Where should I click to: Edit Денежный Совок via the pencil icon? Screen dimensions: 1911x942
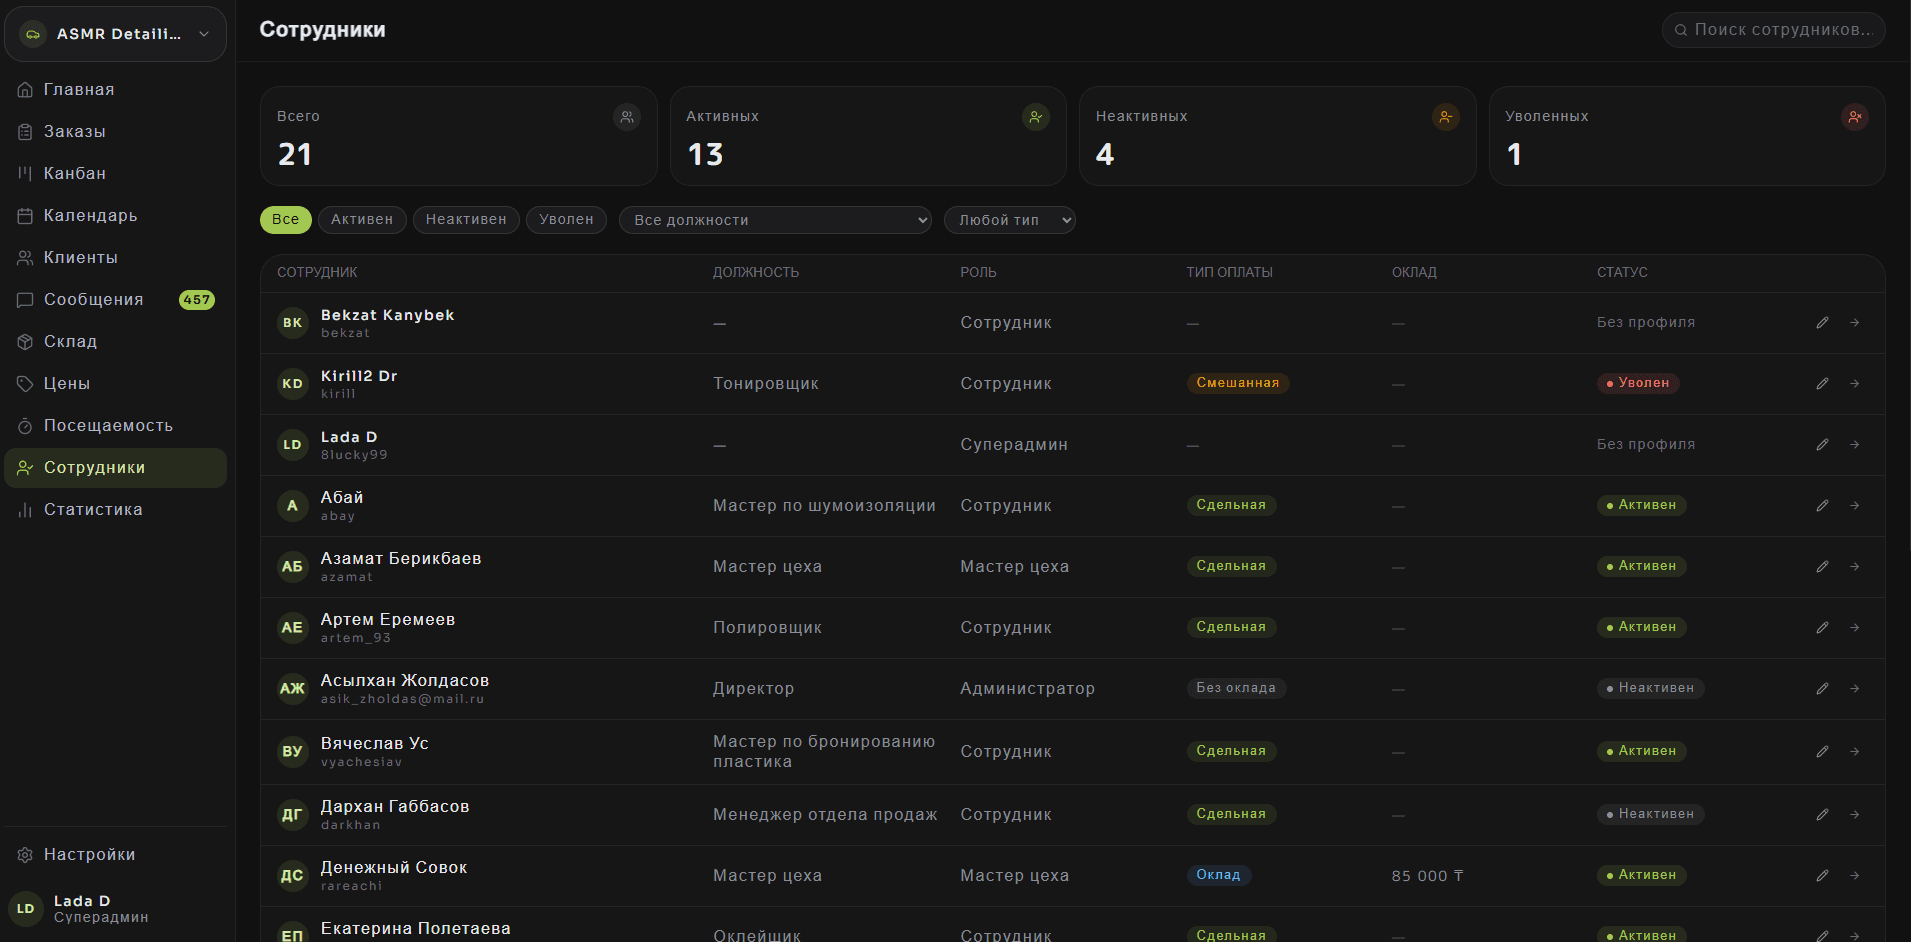(1822, 876)
